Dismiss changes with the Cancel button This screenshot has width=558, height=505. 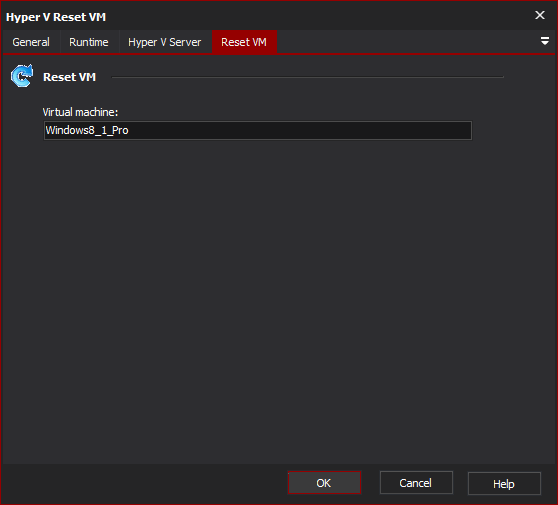click(416, 483)
